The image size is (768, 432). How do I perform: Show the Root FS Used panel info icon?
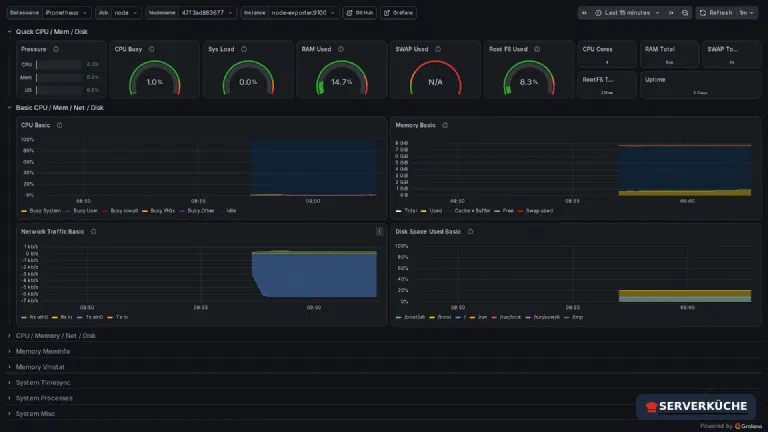click(x=537, y=49)
